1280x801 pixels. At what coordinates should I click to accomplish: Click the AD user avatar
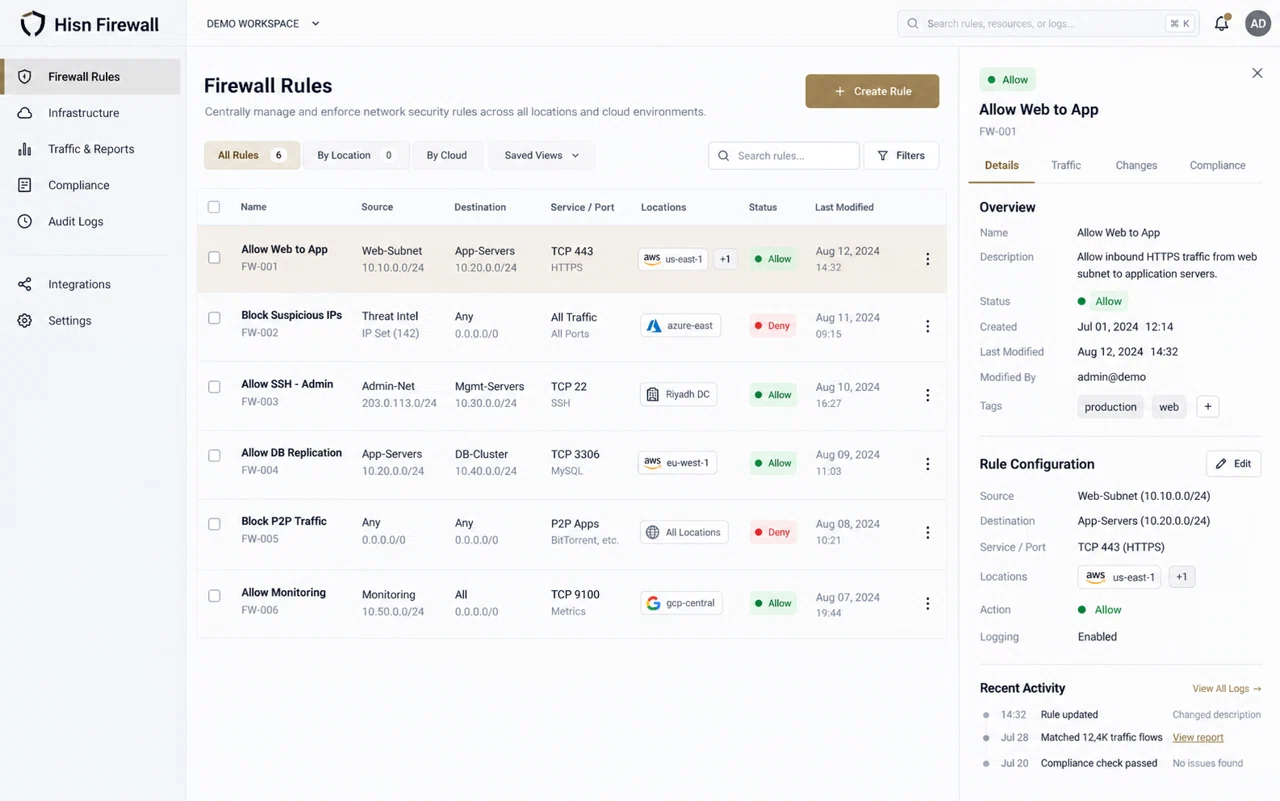[1257, 23]
